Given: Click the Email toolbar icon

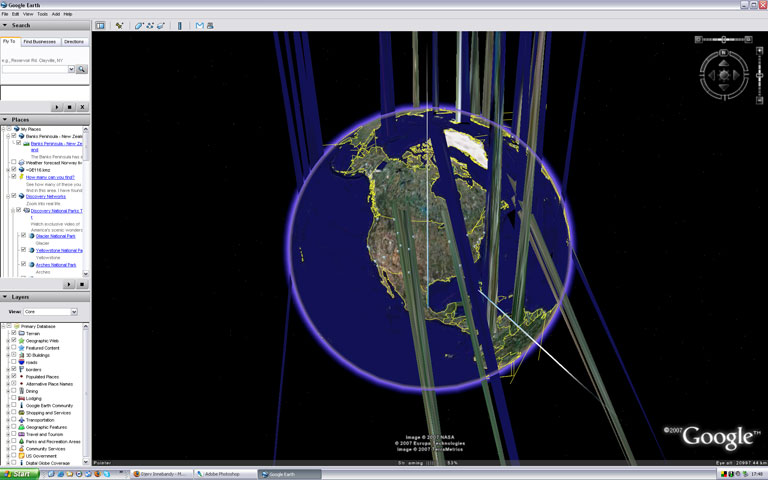Looking at the screenshot, I should pyautogui.click(x=199, y=25).
